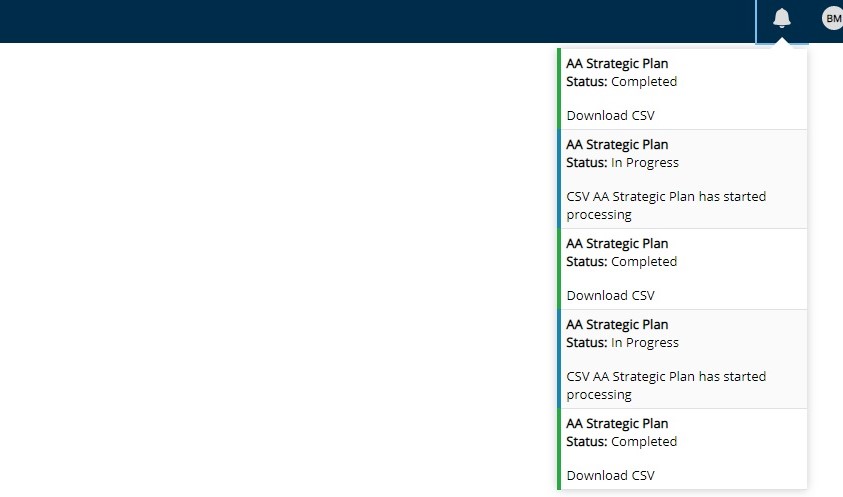Click the title of the fourth notification

tap(617, 324)
